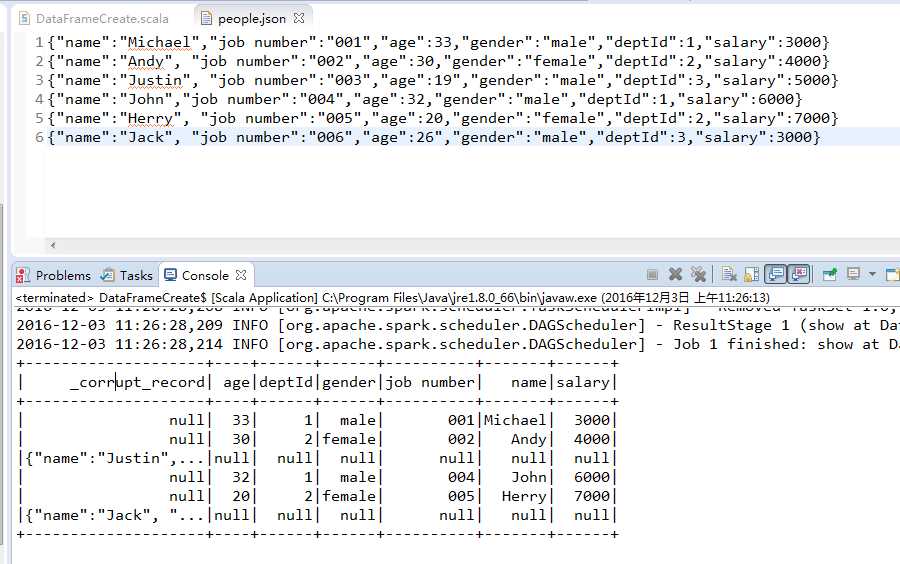Click the corrupt record {"name":"Jack", "... cell
Screen dimensions: 900x564
pyautogui.click(x=115, y=515)
